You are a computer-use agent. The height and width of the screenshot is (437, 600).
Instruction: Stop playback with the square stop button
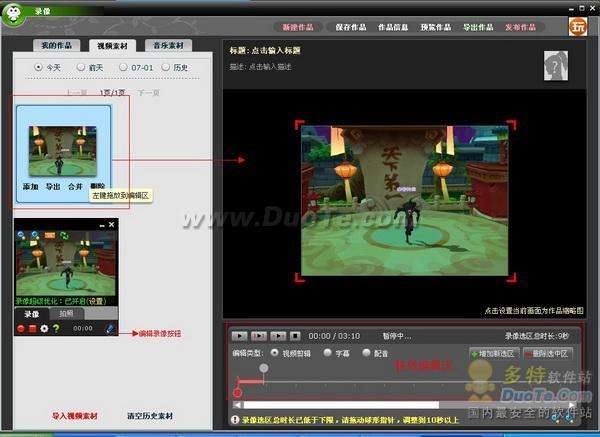(x=295, y=336)
